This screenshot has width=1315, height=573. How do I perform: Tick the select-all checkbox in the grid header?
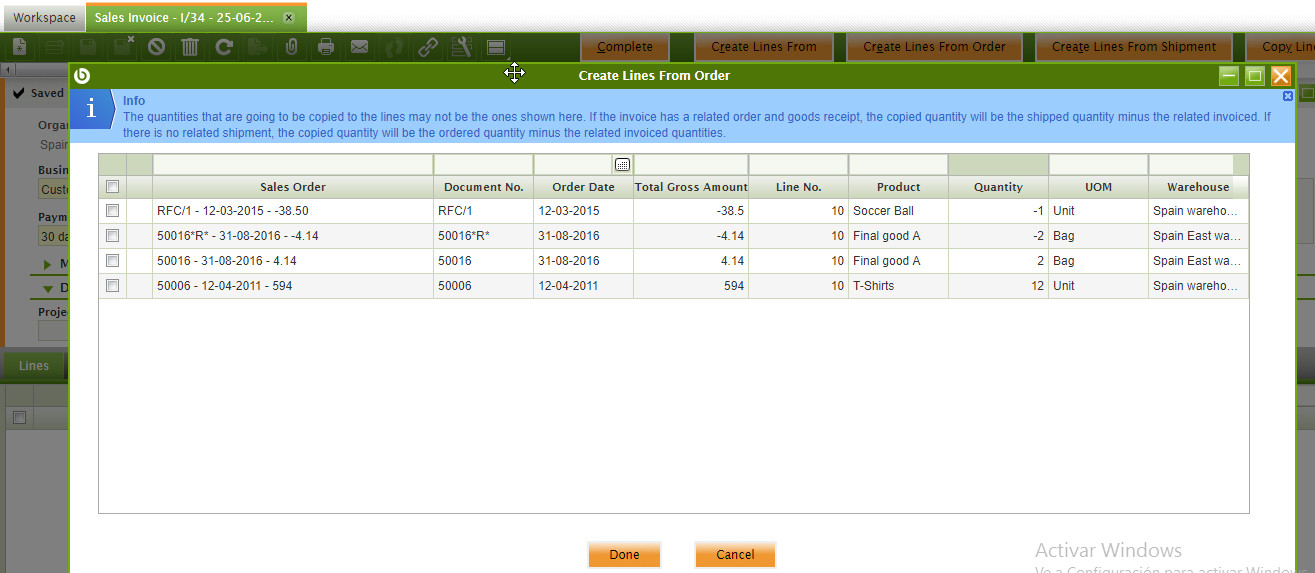coord(112,187)
